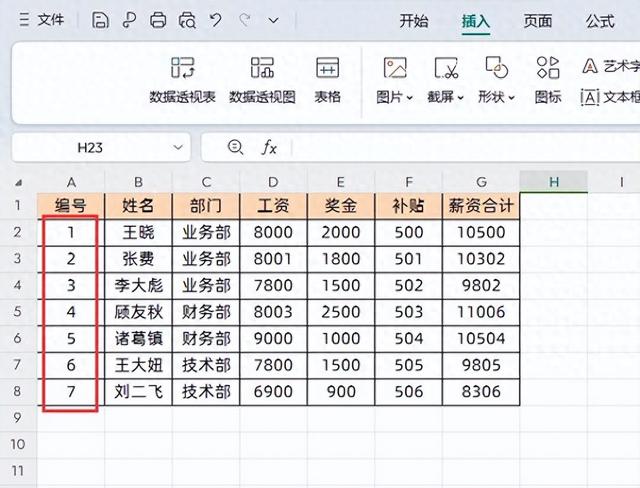The width and height of the screenshot is (640, 488).
Task: Open the 形状 dropdown arrow
Action: (511, 98)
